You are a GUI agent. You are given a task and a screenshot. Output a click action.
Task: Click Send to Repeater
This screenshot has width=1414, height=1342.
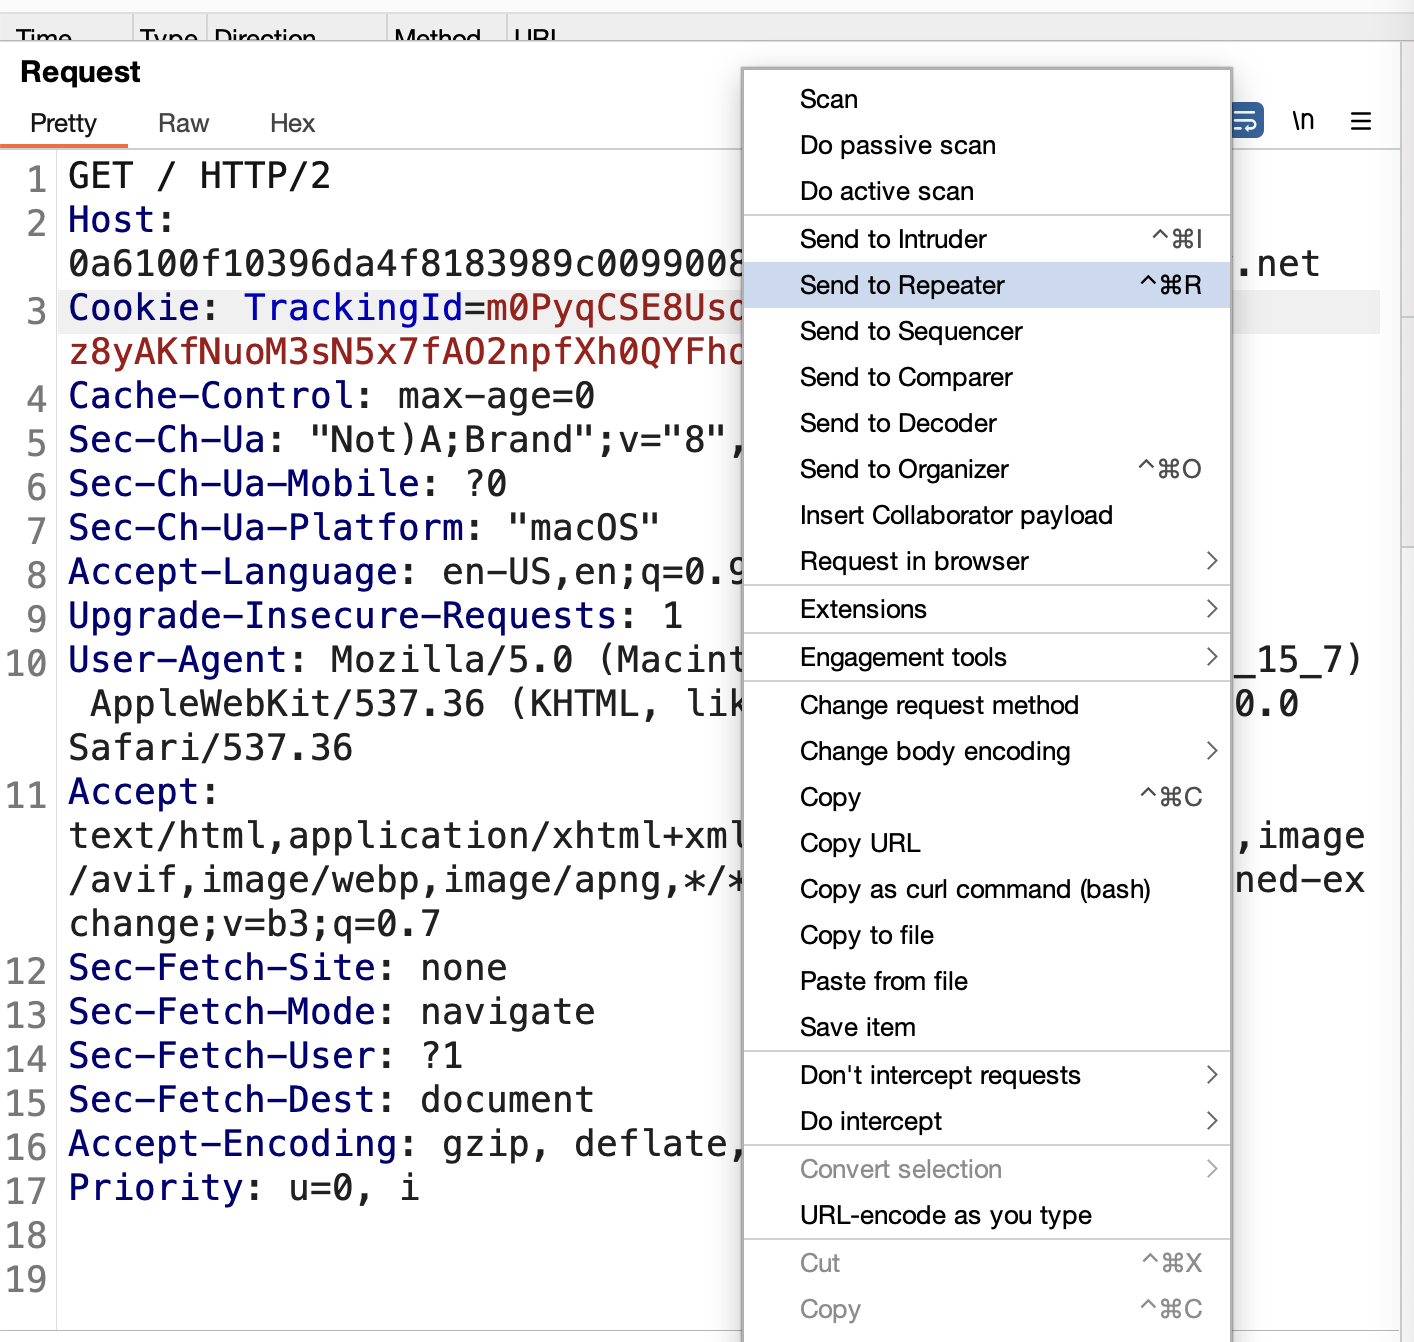tap(987, 285)
